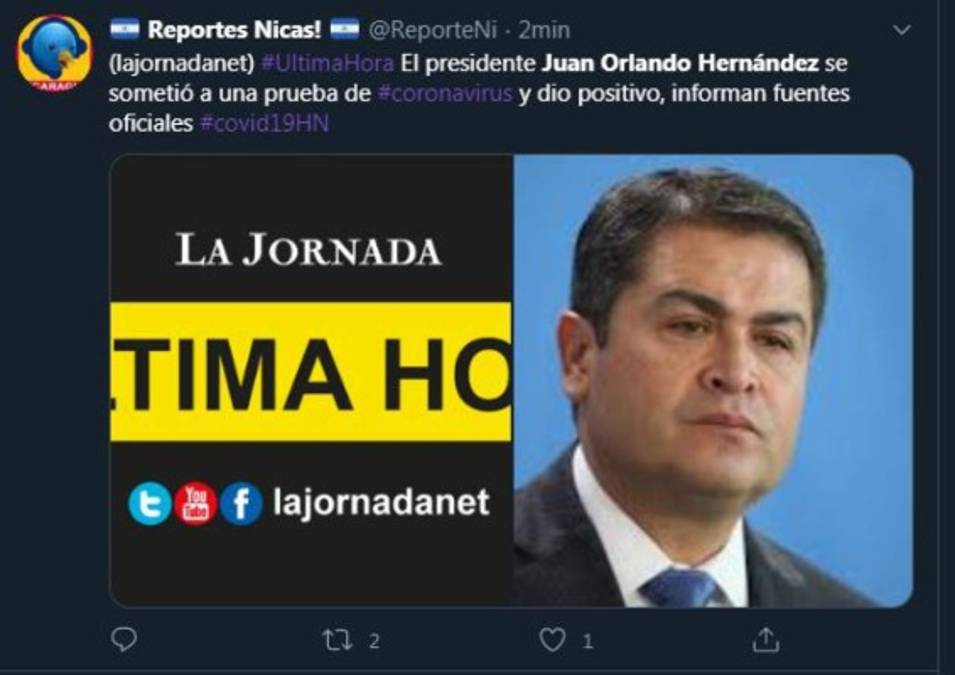
Task: Open the @ReporteNi handle
Action: (432, 30)
